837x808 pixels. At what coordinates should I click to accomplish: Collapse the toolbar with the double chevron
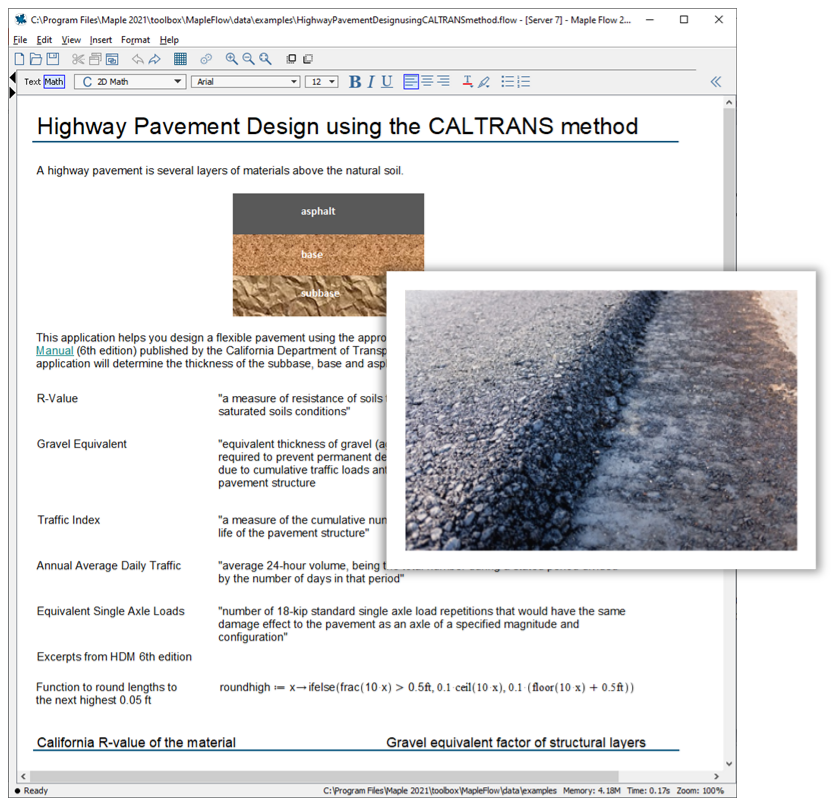coord(715,82)
